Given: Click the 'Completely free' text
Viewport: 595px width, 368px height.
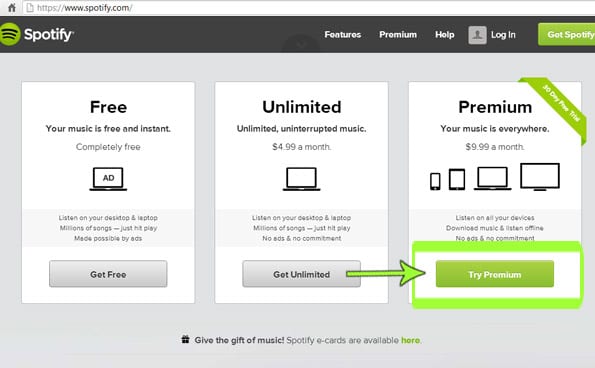Looking at the screenshot, I should (108, 147).
